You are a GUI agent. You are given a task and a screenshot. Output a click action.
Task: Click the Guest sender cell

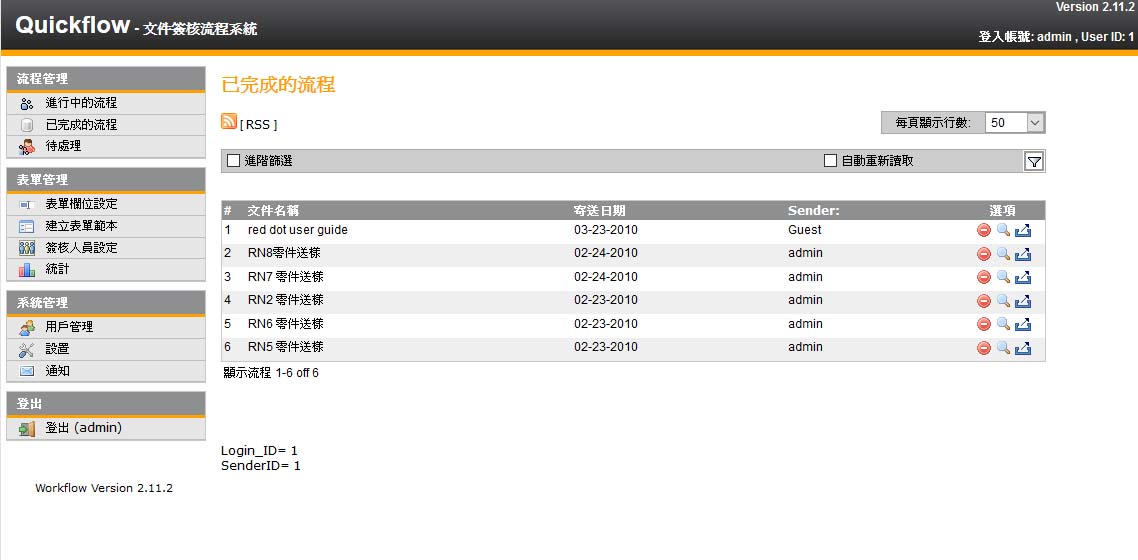(805, 230)
